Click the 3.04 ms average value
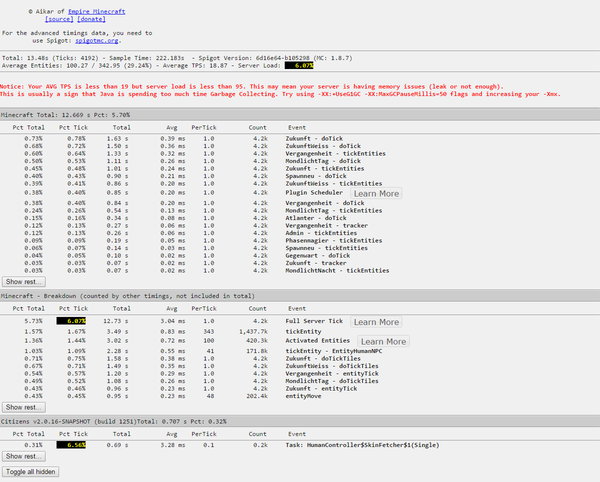600x482 pixels. point(173,321)
